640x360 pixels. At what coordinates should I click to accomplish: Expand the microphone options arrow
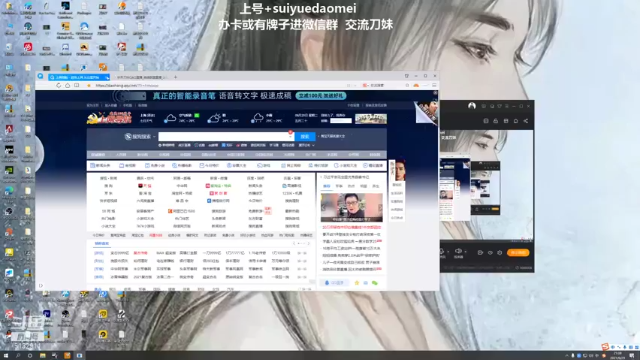pos(448,252)
